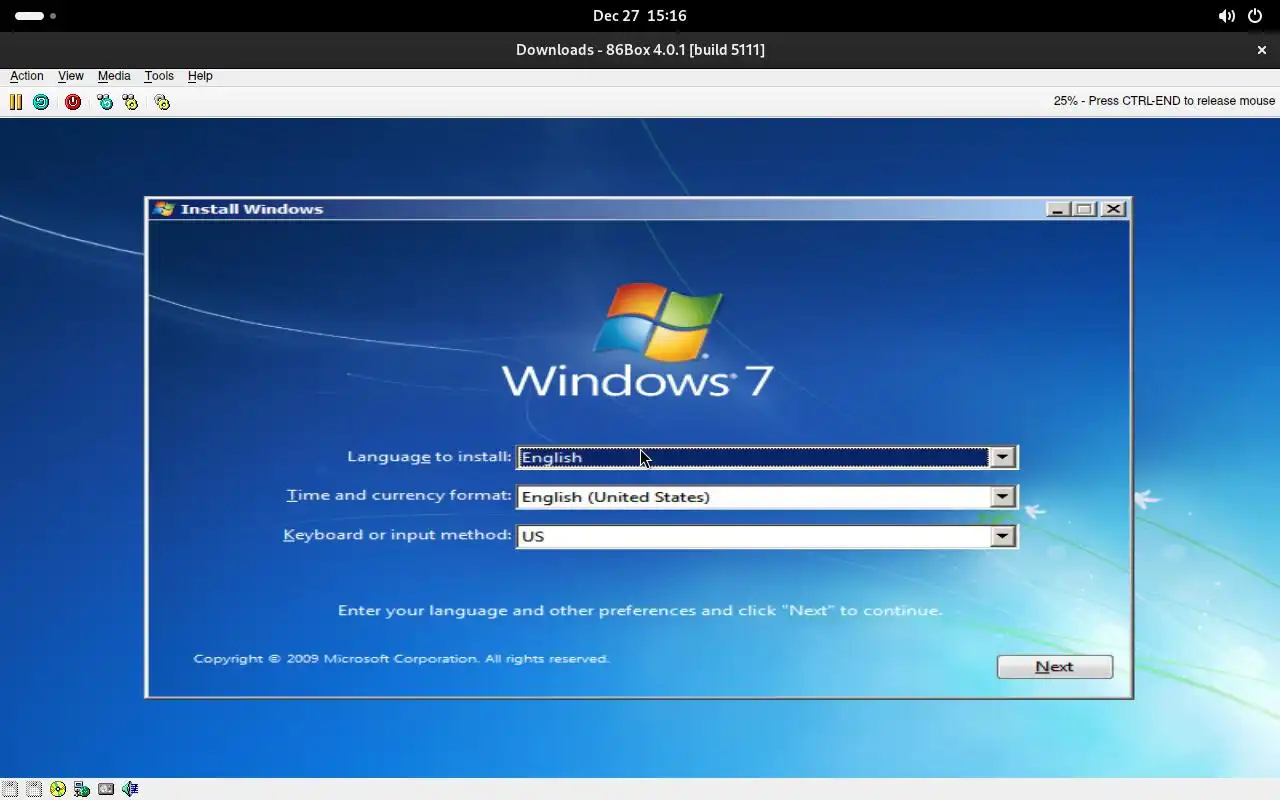The width and height of the screenshot is (1280, 800).
Task: Click the Language to install label
Action: coord(429,456)
